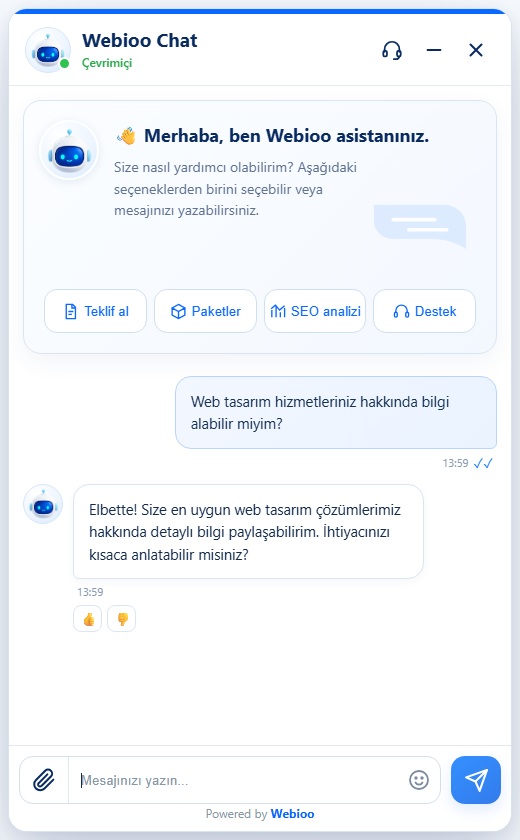
Task: Click the bot reply starting with Elbette
Action: pos(248,531)
